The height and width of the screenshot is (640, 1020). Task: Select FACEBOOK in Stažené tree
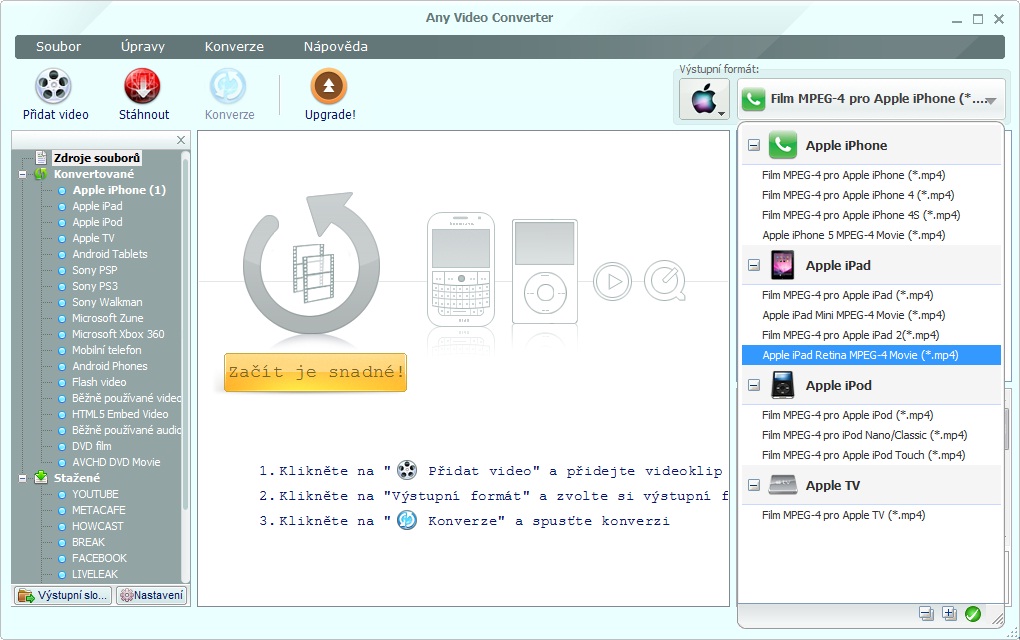pos(99,558)
